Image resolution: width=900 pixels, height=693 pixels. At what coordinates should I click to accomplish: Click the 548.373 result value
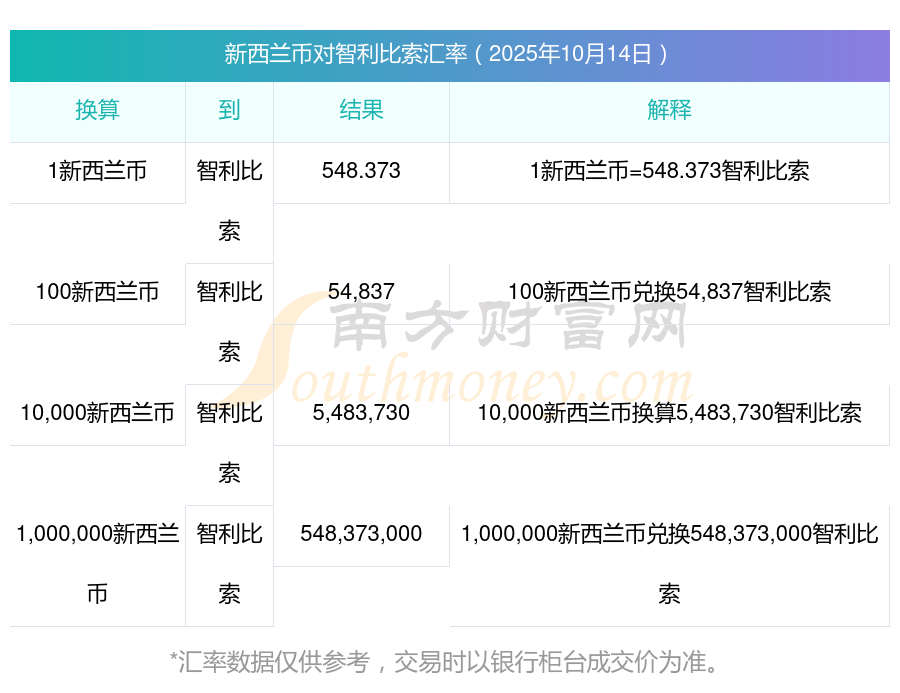click(361, 171)
